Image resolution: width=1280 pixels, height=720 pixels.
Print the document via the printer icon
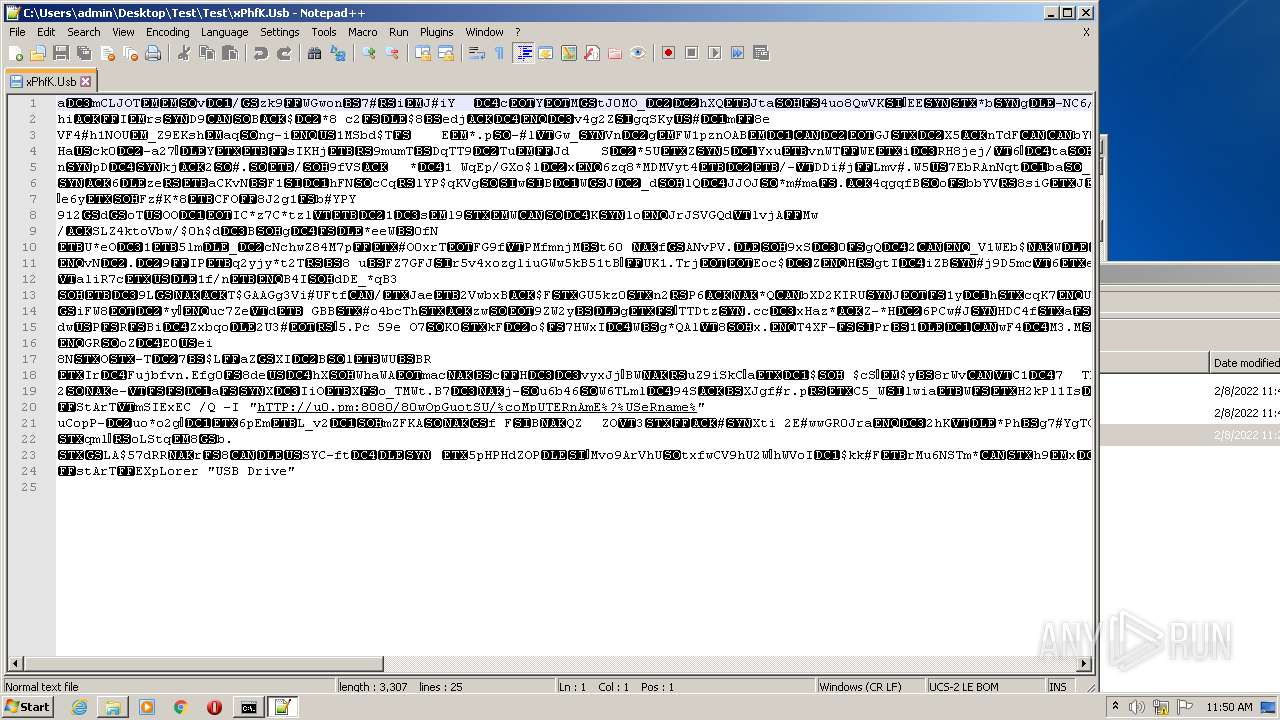coord(152,53)
